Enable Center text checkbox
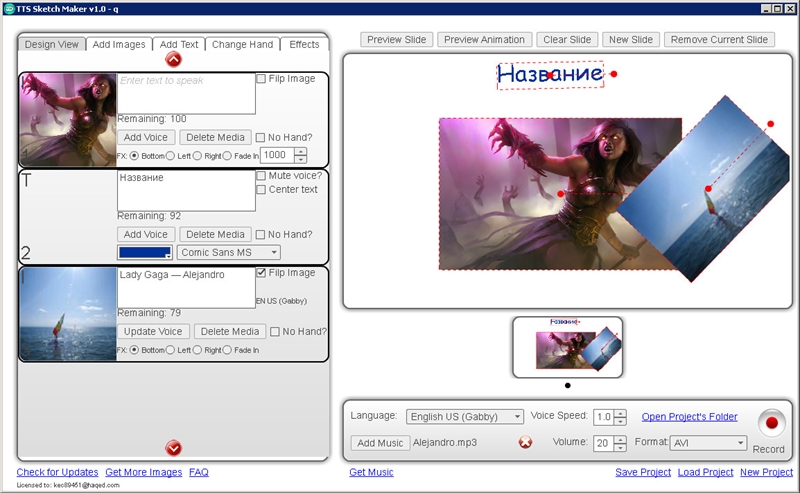Viewport: 800px width, 493px height. (261, 189)
